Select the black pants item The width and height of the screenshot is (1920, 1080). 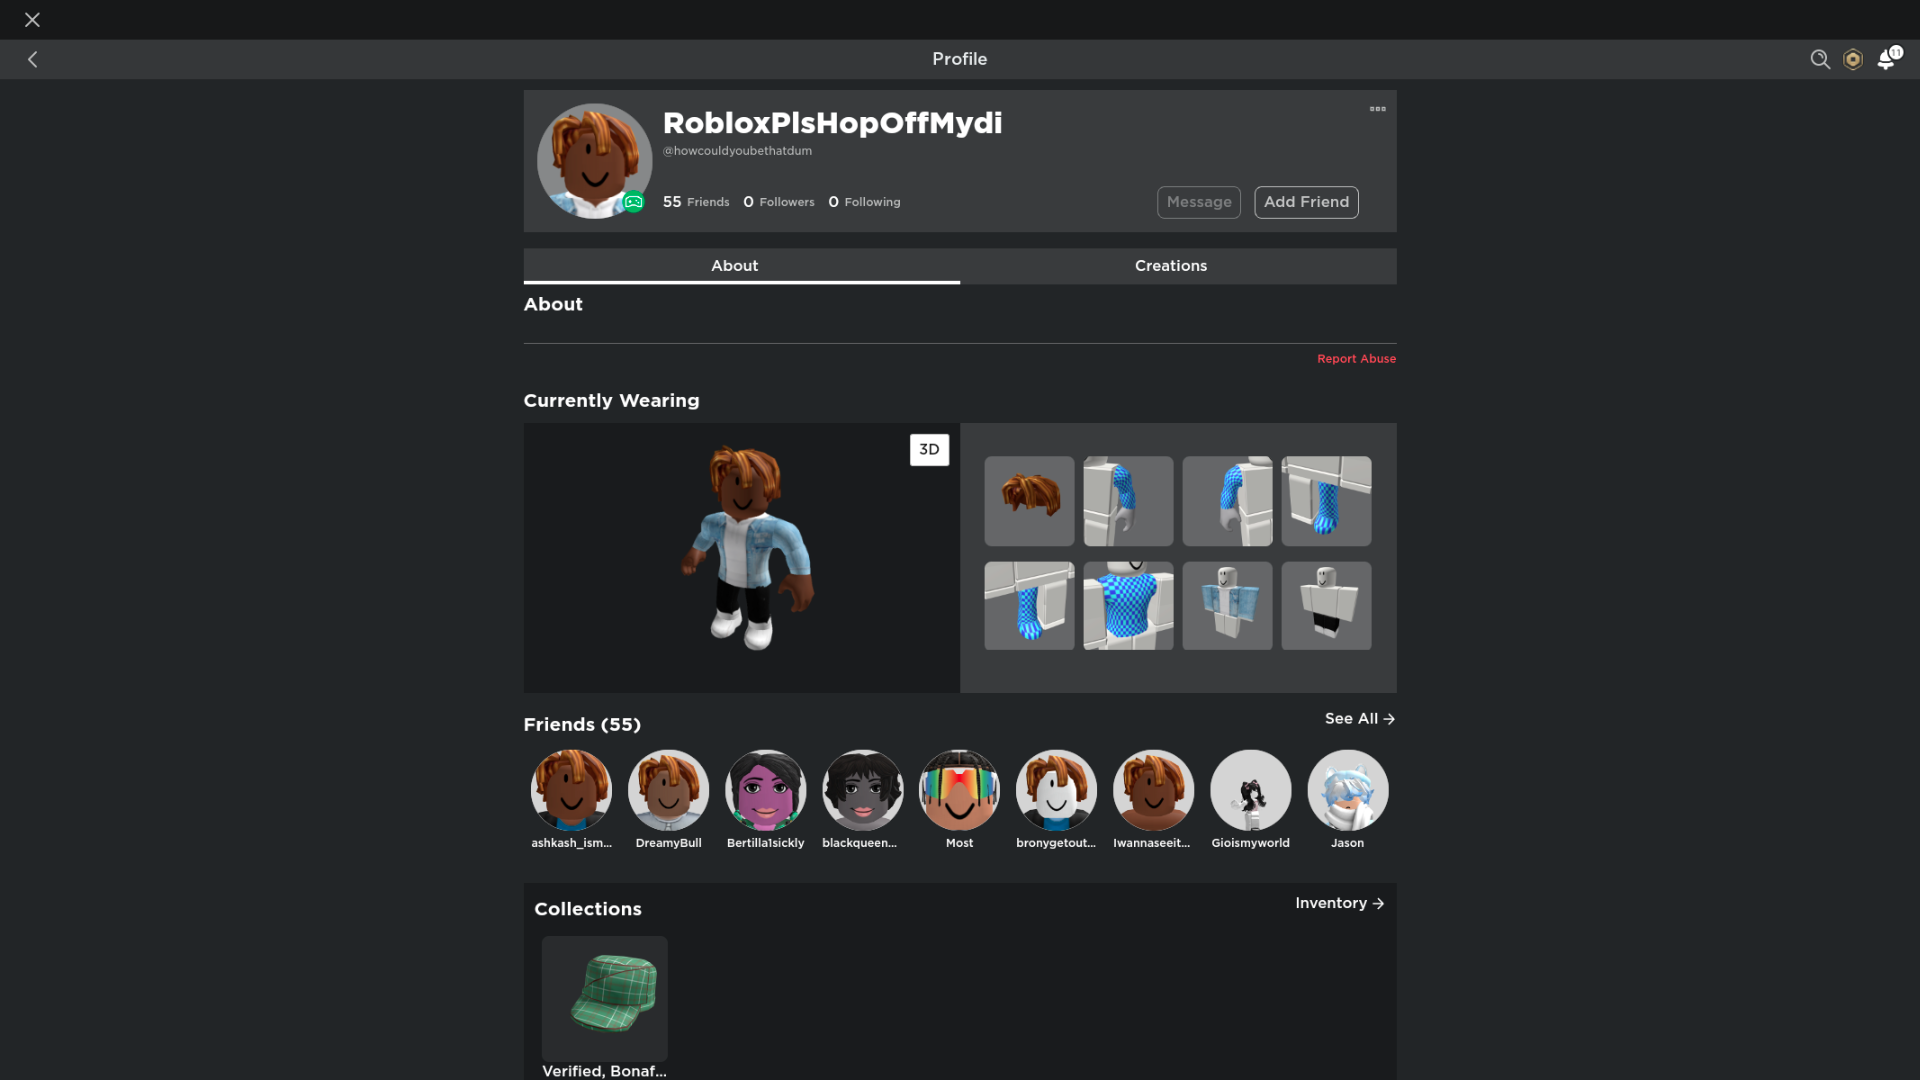pyautogui.click(x=1326, y=606)
